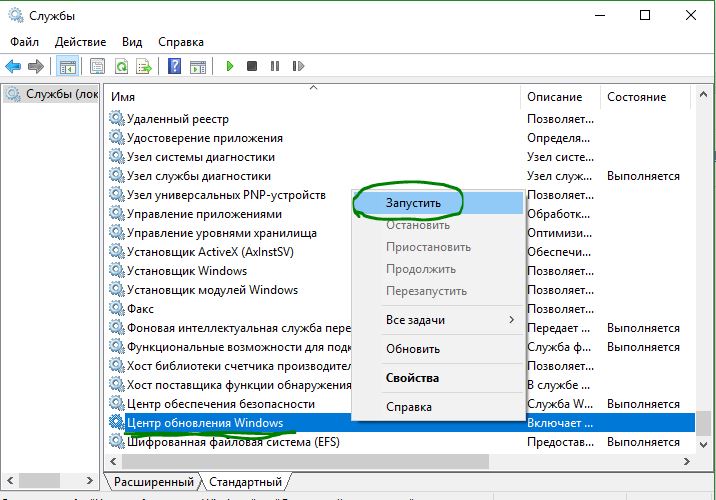Click gear icon next to Центр обновления Windows
Viewport: 716px width, 500px height.
(117, 422)
